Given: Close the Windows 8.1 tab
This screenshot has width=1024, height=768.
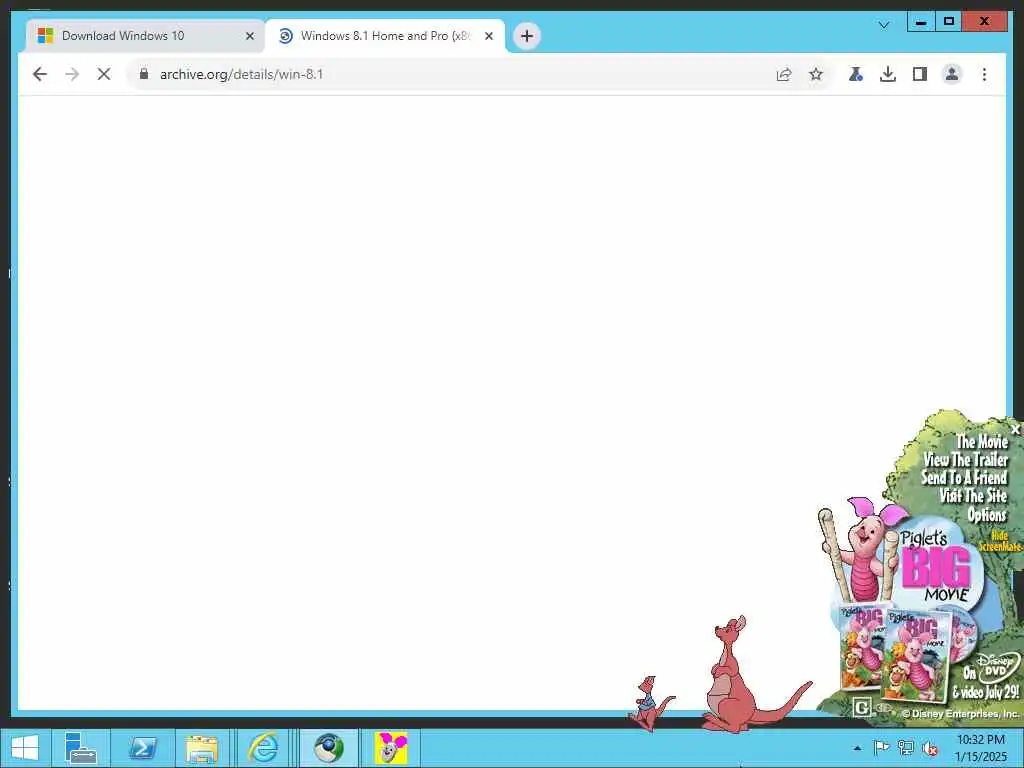Looking at the screenshot, I should (488, 36).
